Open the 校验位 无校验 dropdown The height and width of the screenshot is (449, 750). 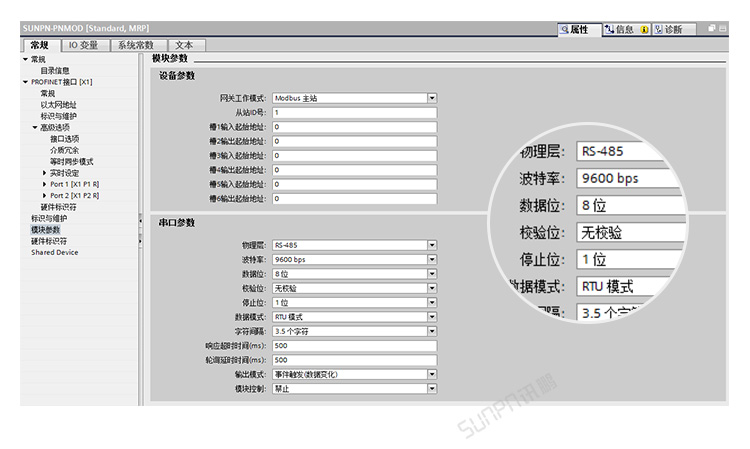(x=432, y=288)
